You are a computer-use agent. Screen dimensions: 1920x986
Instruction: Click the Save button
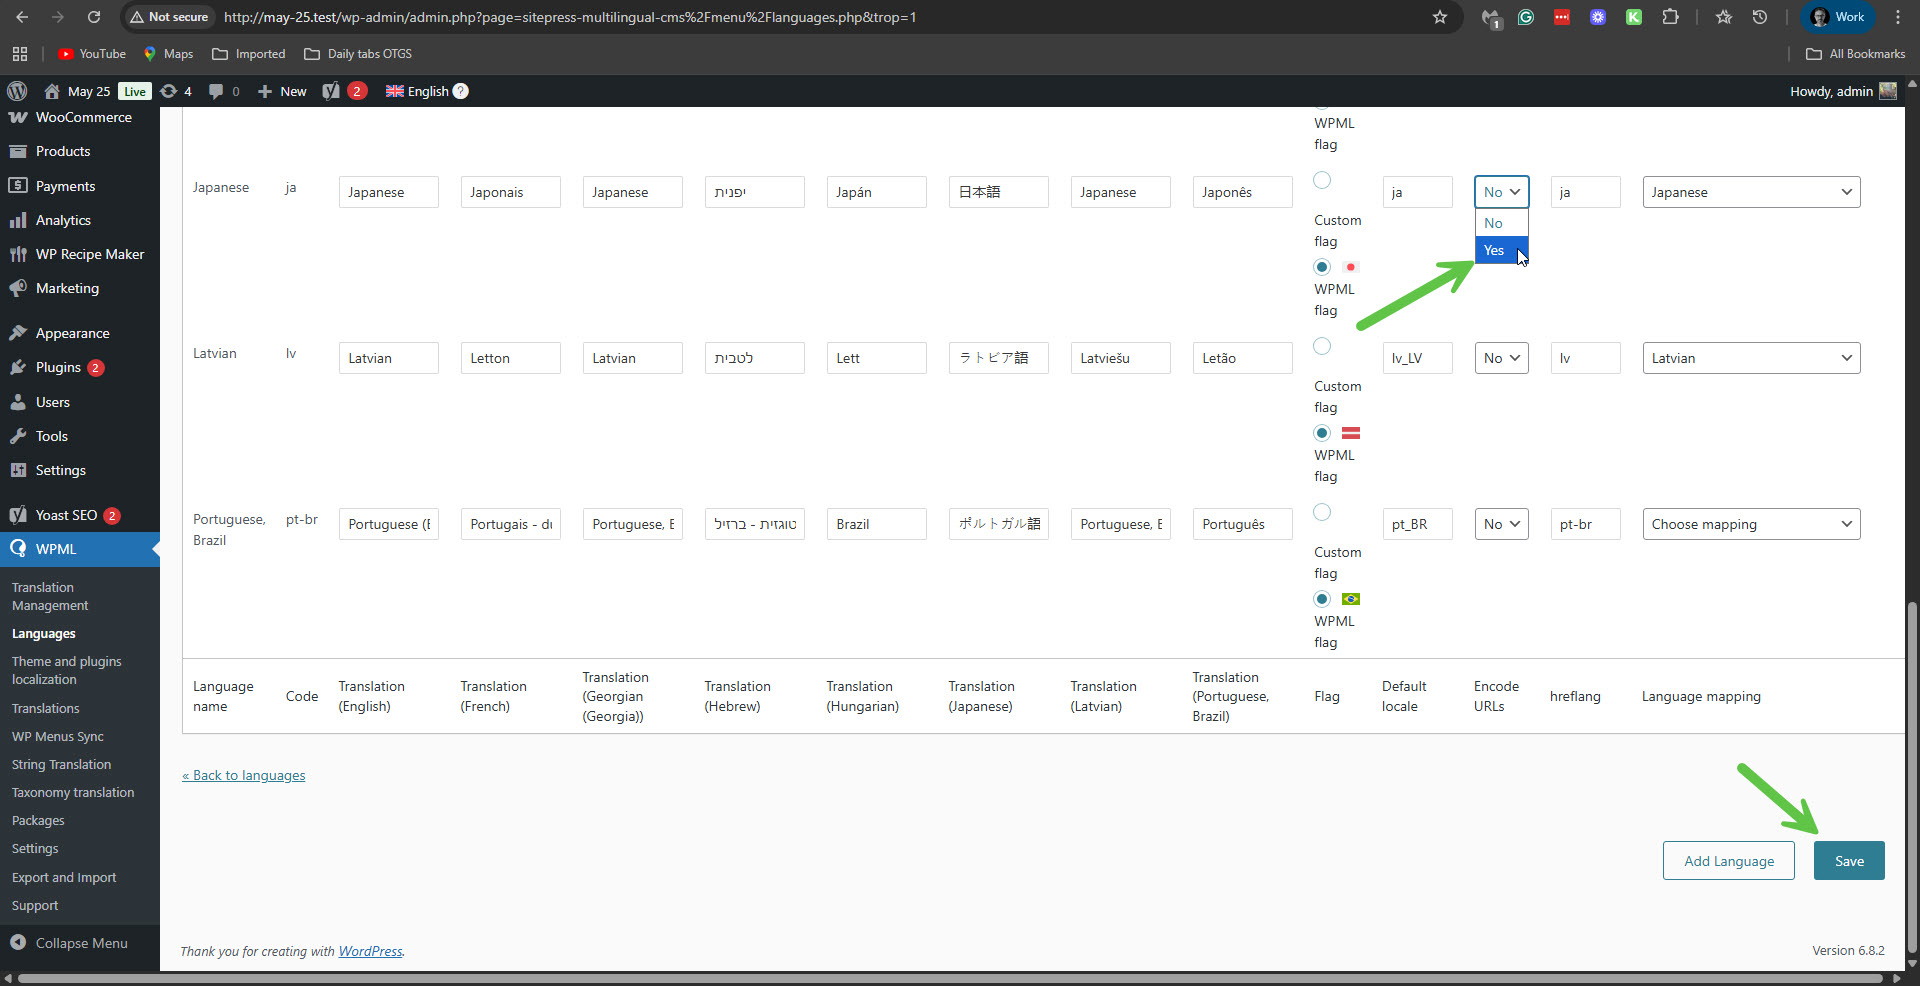tap(1849, 861)
